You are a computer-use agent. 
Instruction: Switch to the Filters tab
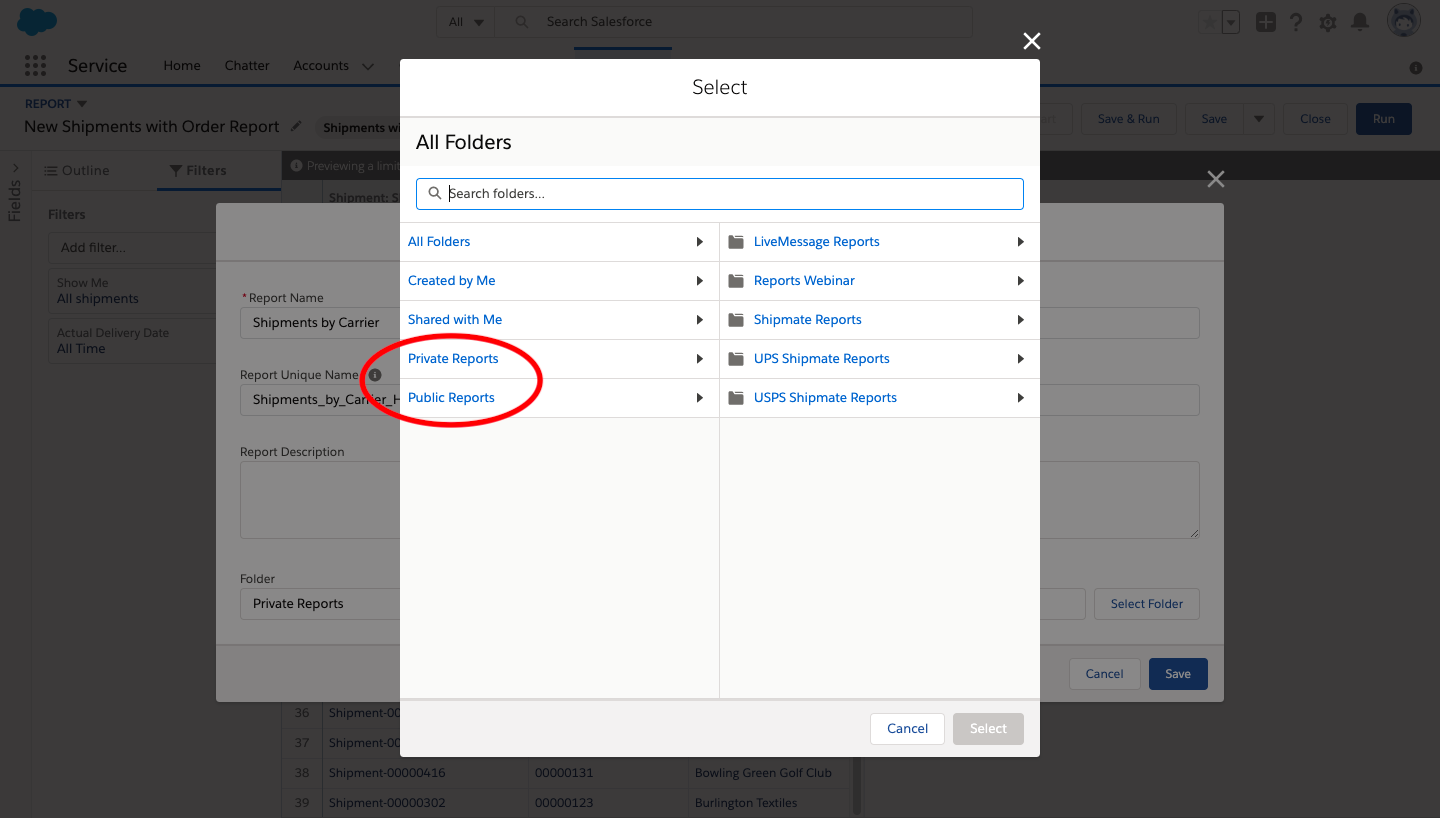(x=197, y=171)
